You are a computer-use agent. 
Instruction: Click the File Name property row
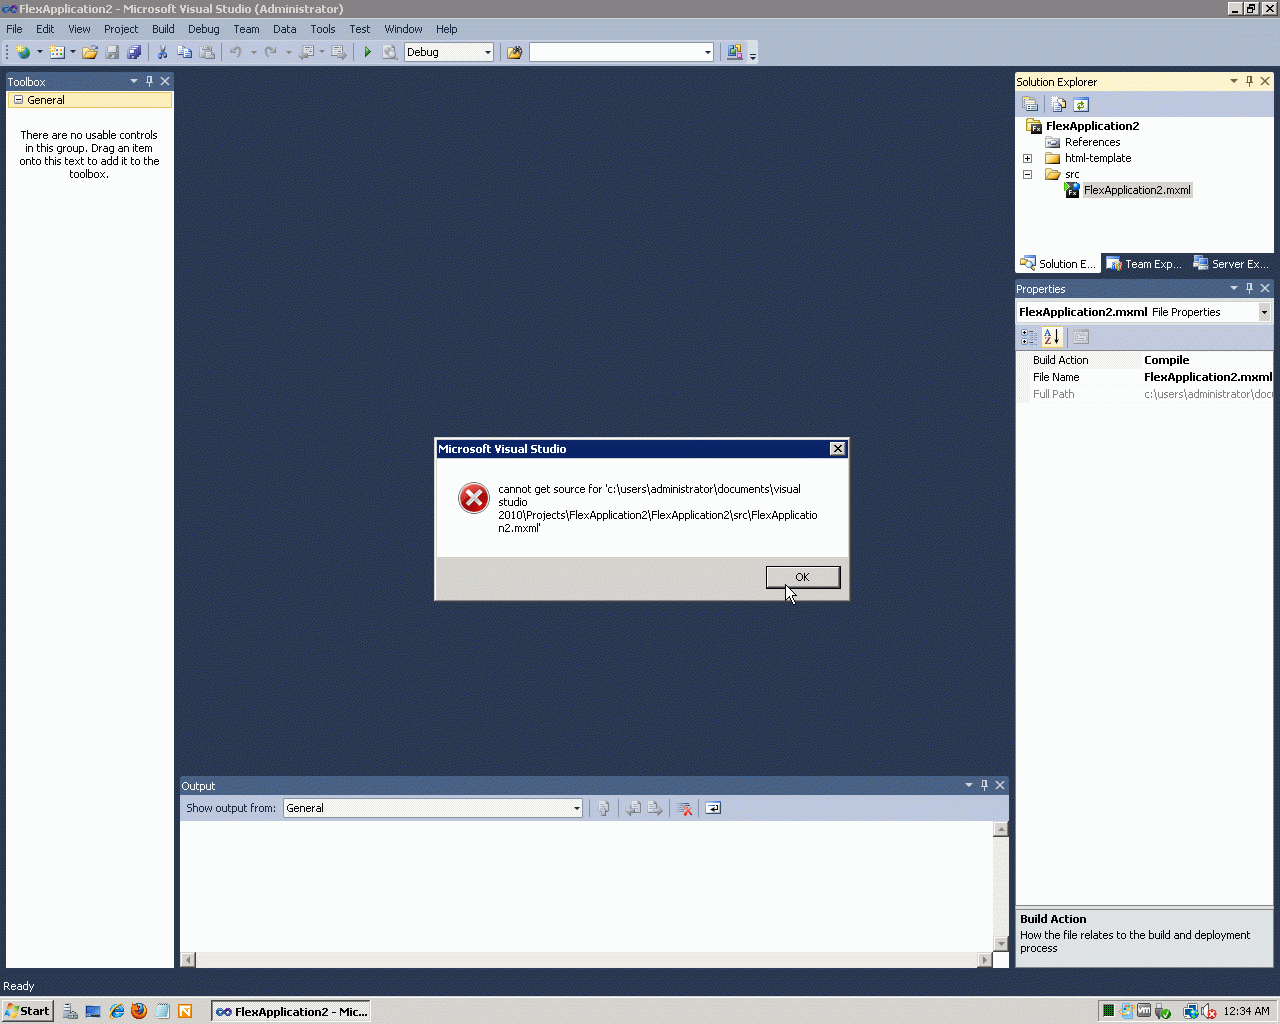1145,377
